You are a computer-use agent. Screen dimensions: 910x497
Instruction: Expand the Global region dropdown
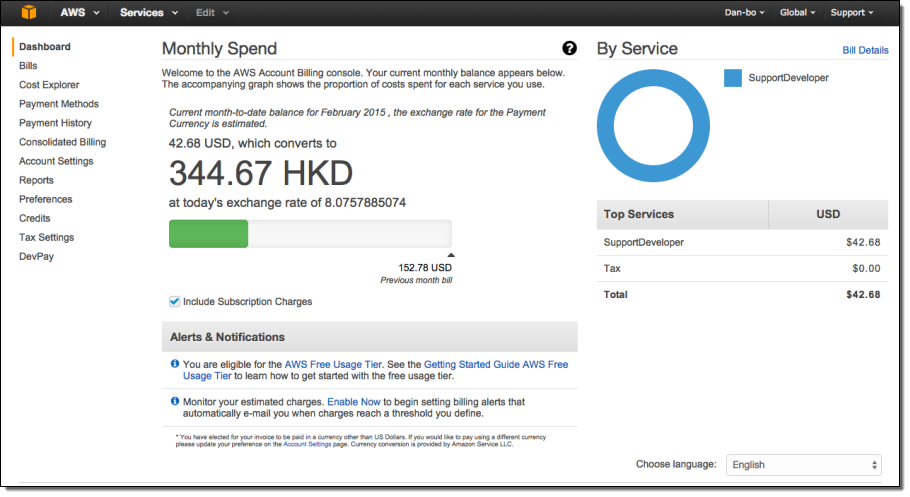(797, 12)
